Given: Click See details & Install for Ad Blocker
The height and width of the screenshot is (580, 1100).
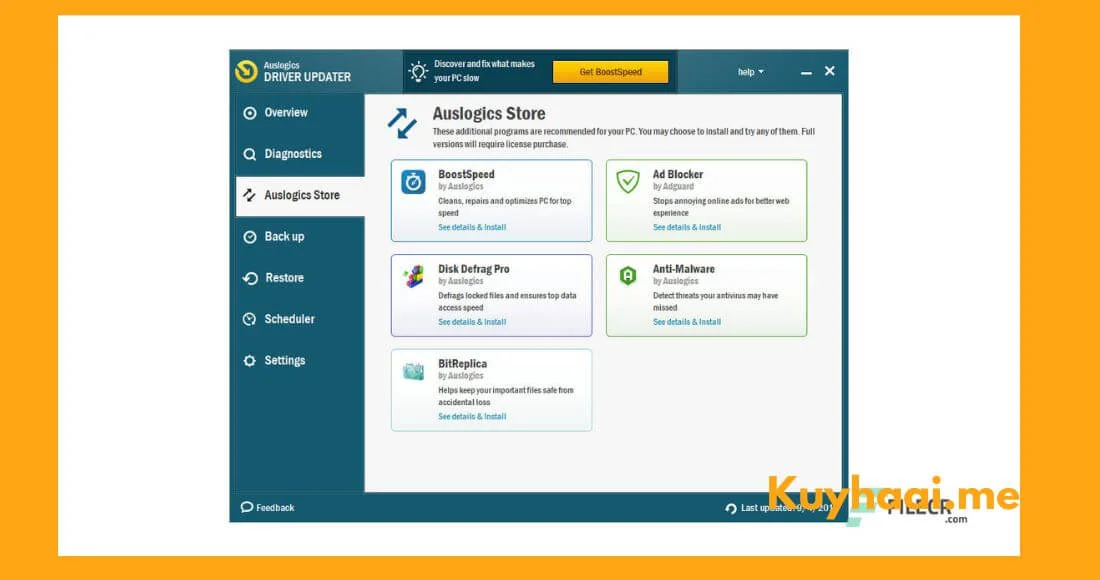Looking at the screenshot, I should (687, 227).
